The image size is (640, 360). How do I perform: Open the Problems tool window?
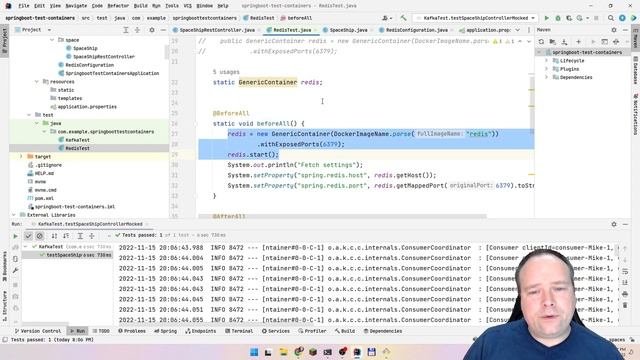click(132, 331)
